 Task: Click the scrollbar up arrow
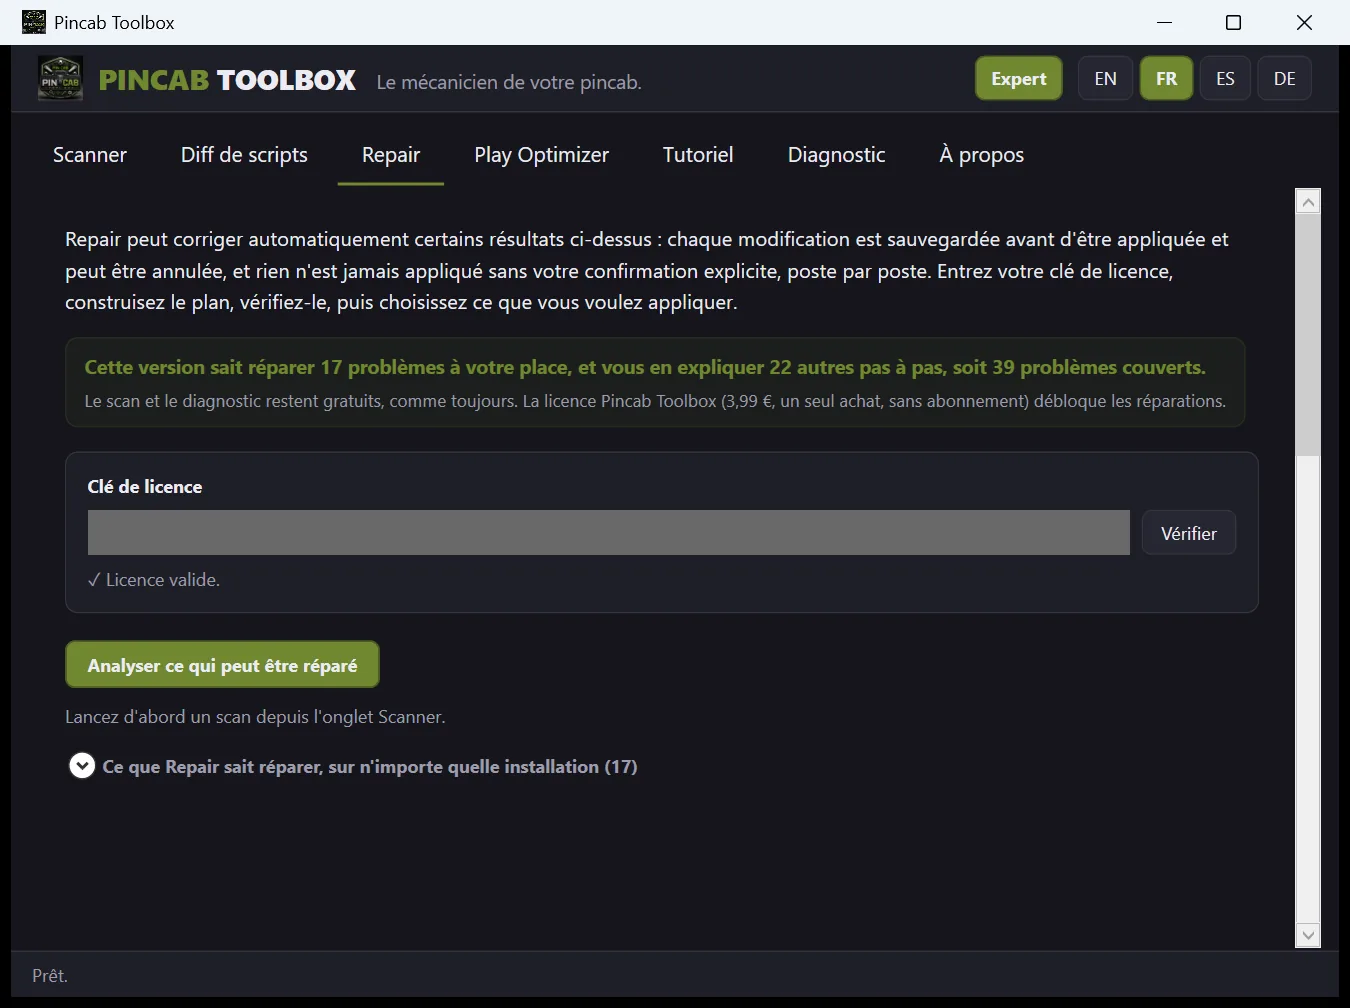point(1308,202)
